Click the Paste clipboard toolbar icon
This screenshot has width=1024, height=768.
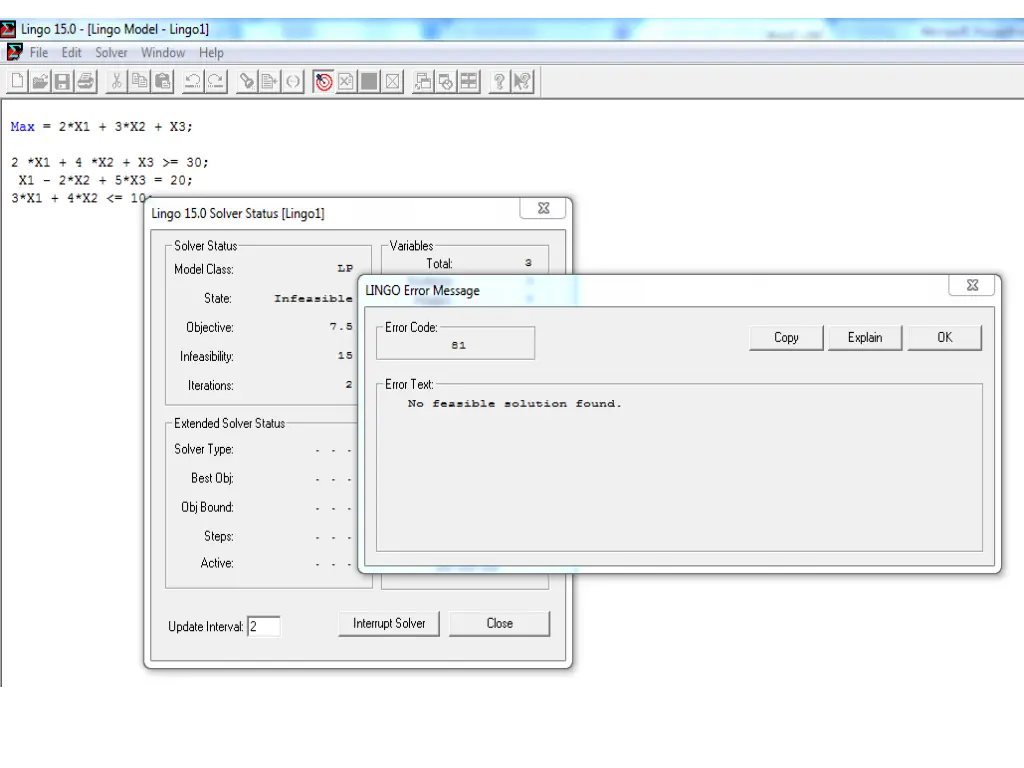162,82
